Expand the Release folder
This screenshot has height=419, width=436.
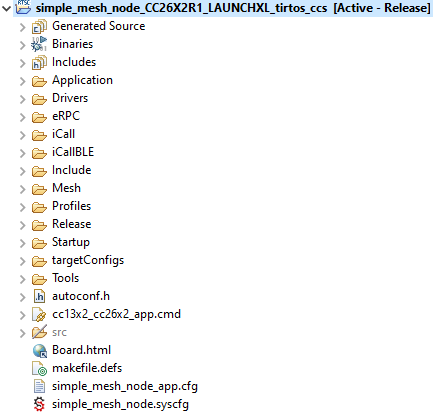coord(22,225)
